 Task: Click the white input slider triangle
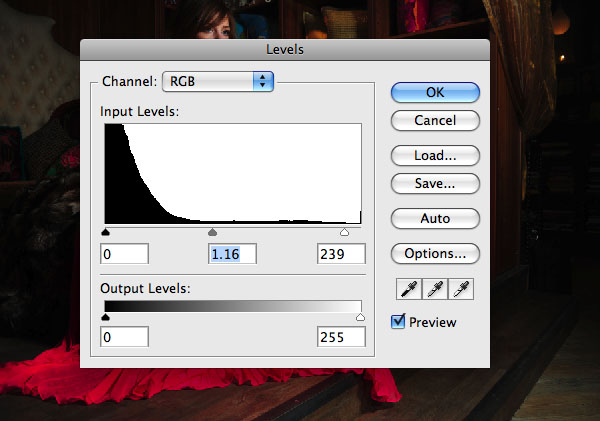pos(344,232)
